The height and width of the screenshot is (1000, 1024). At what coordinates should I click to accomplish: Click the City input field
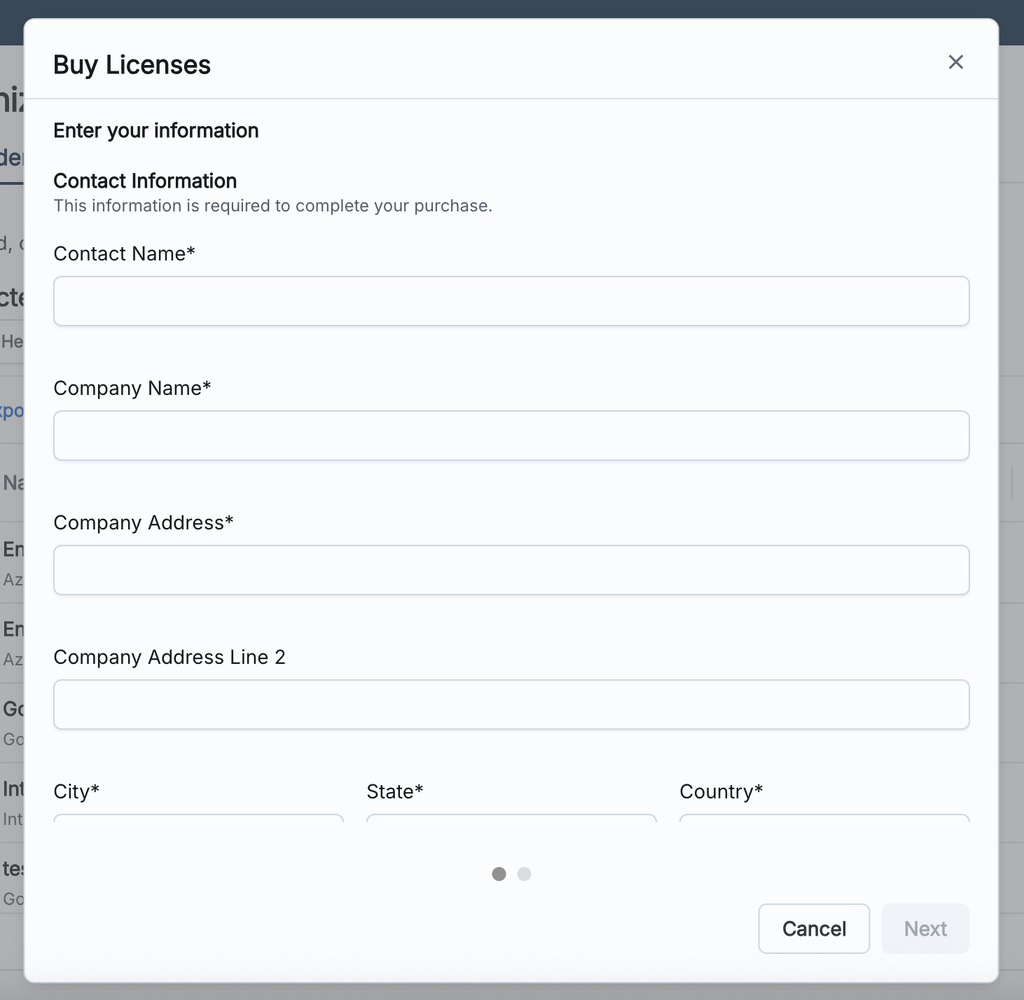pos(198,819)
